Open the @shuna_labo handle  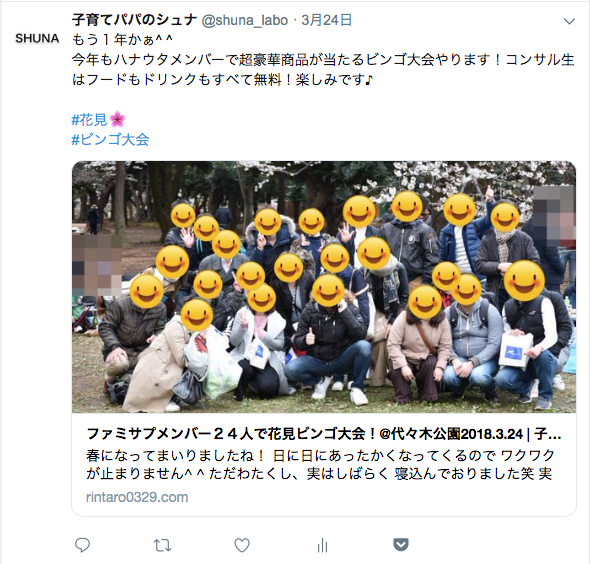[245, 20]
